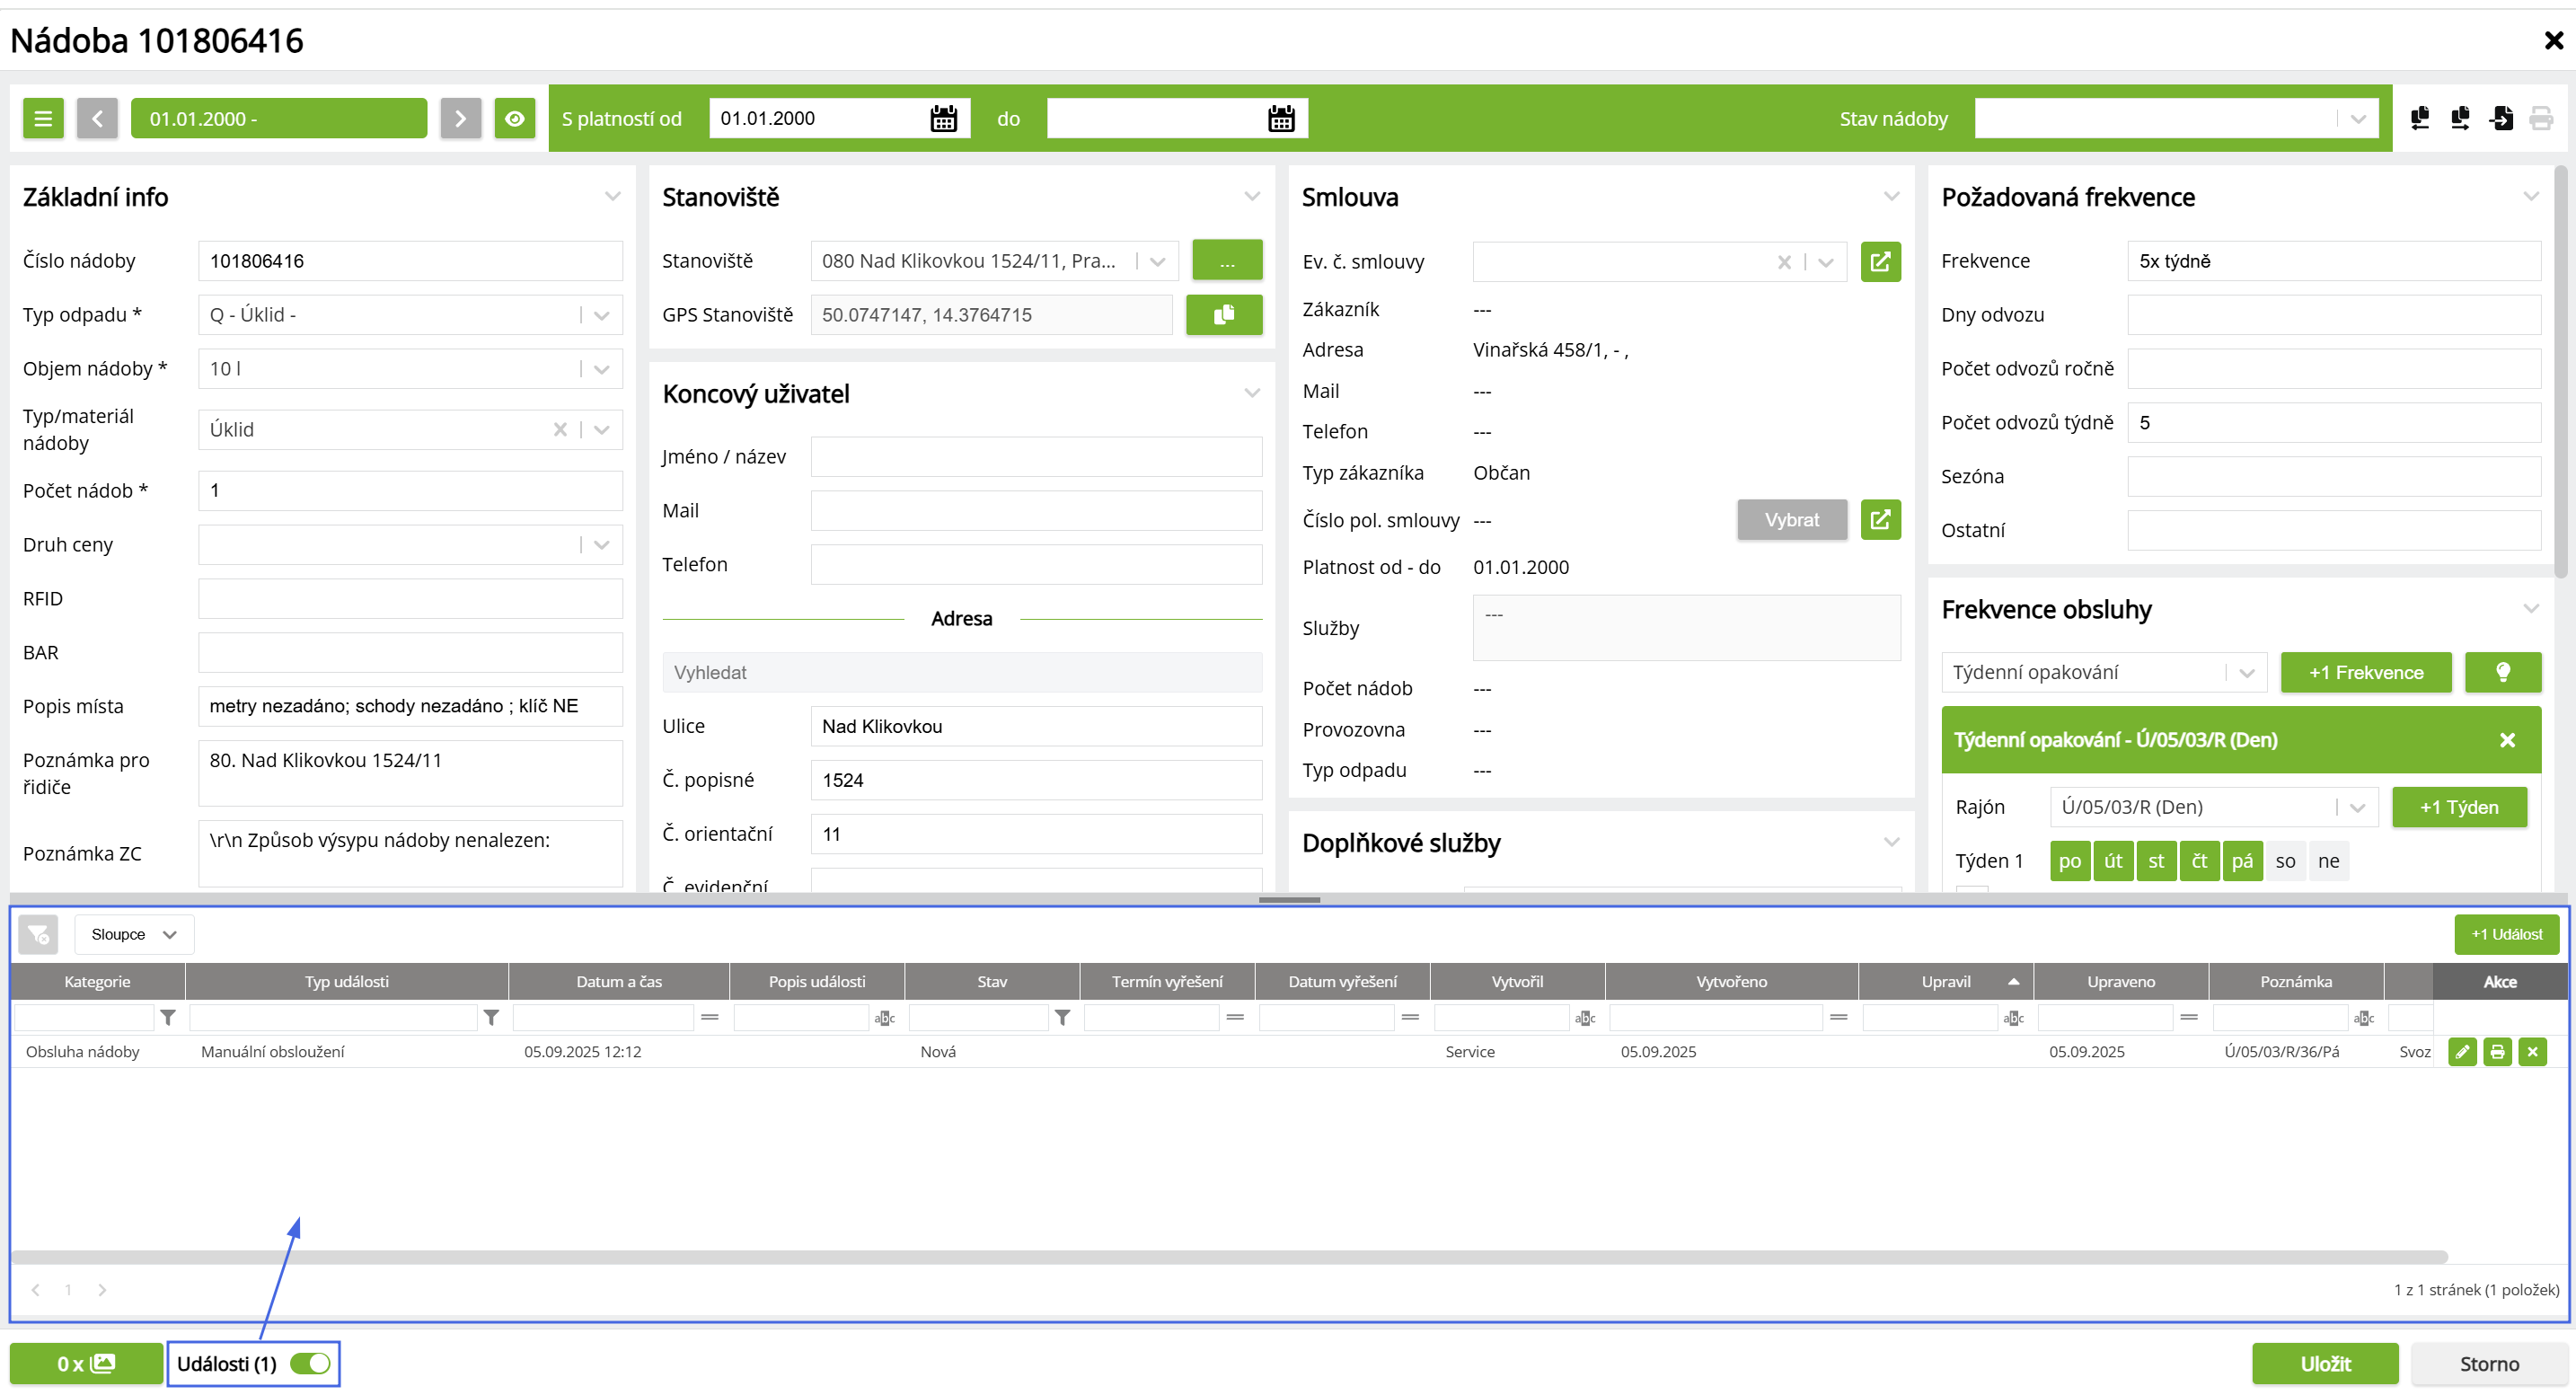Expand the Sloupce columns dropdown
Viewport: 2576px width, 1395px height.
133,934
